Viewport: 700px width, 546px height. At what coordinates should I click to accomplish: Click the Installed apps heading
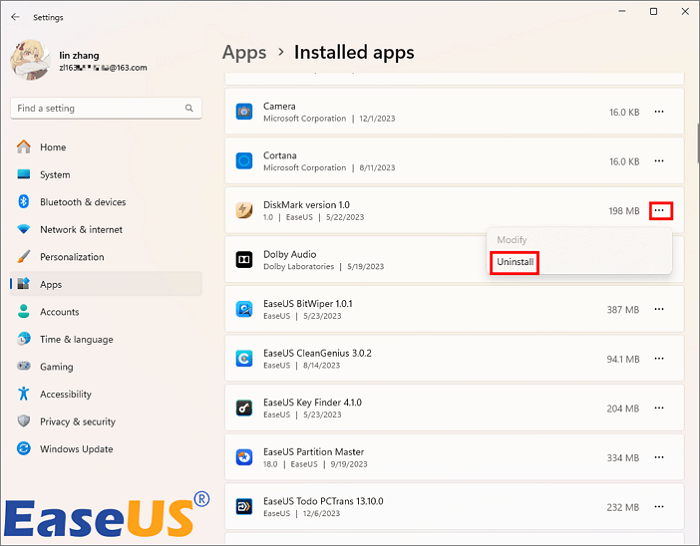354,52
